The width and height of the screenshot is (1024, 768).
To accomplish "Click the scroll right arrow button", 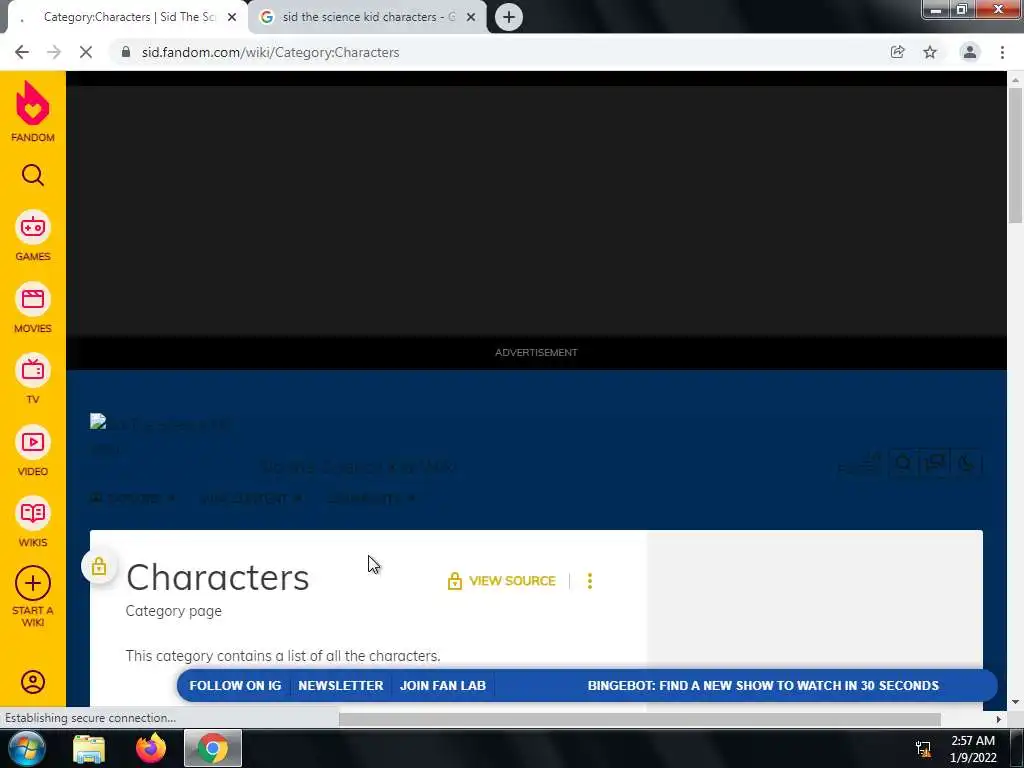I will [x=999, y=719].
